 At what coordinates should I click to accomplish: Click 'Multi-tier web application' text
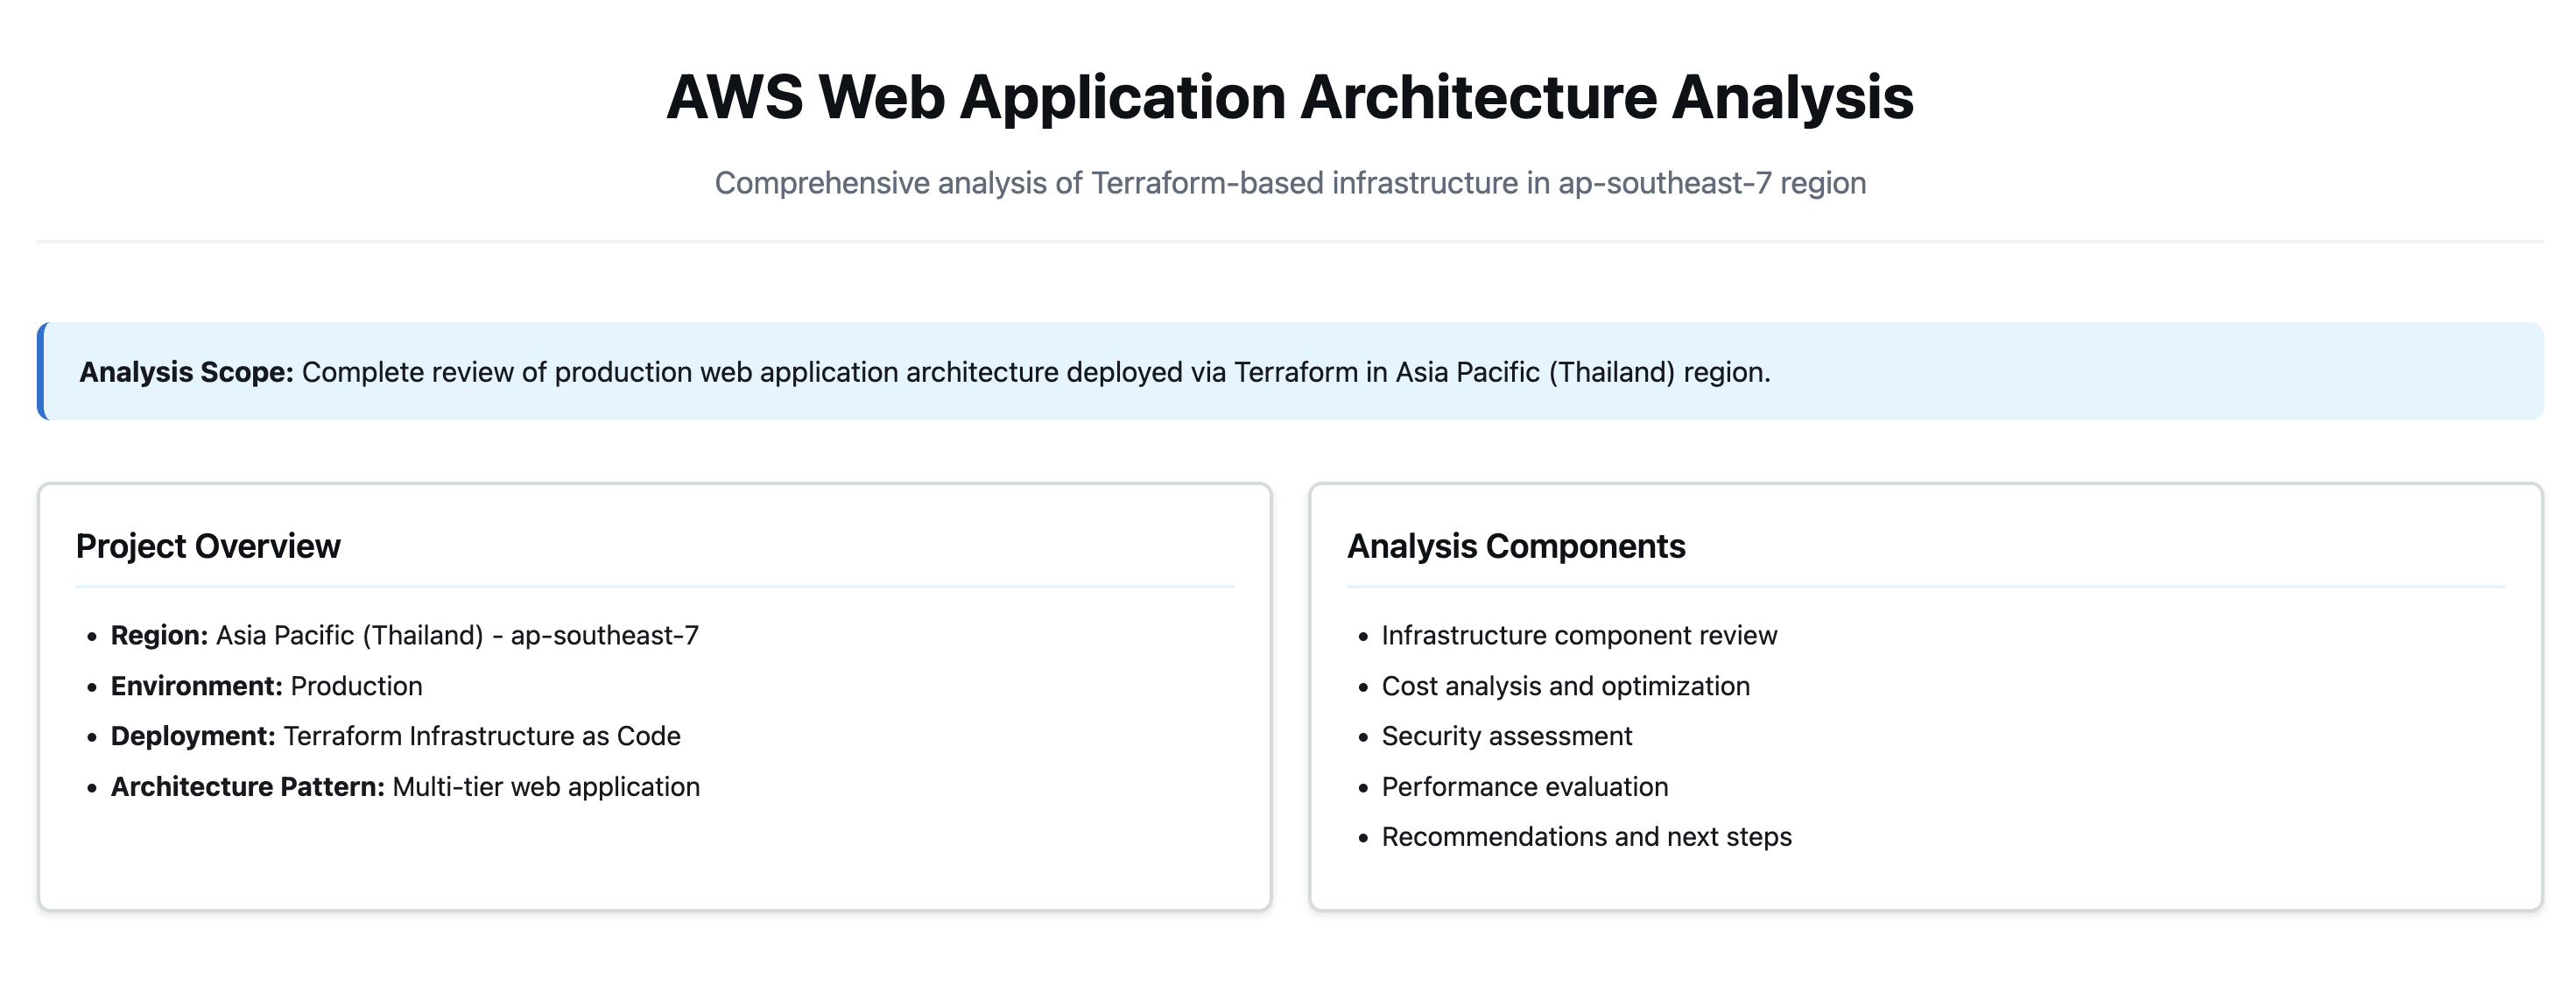coord(546,786)
